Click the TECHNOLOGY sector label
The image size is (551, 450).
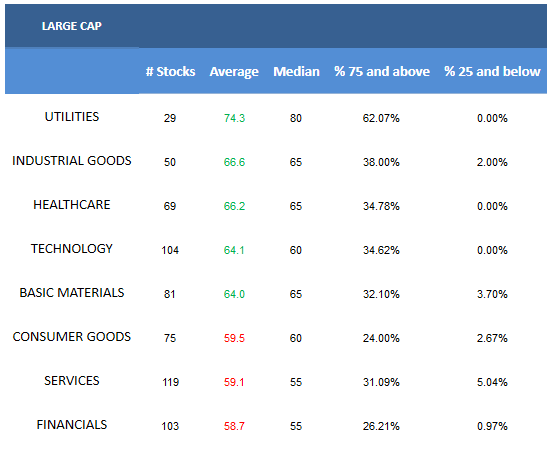tap(72, 249)
